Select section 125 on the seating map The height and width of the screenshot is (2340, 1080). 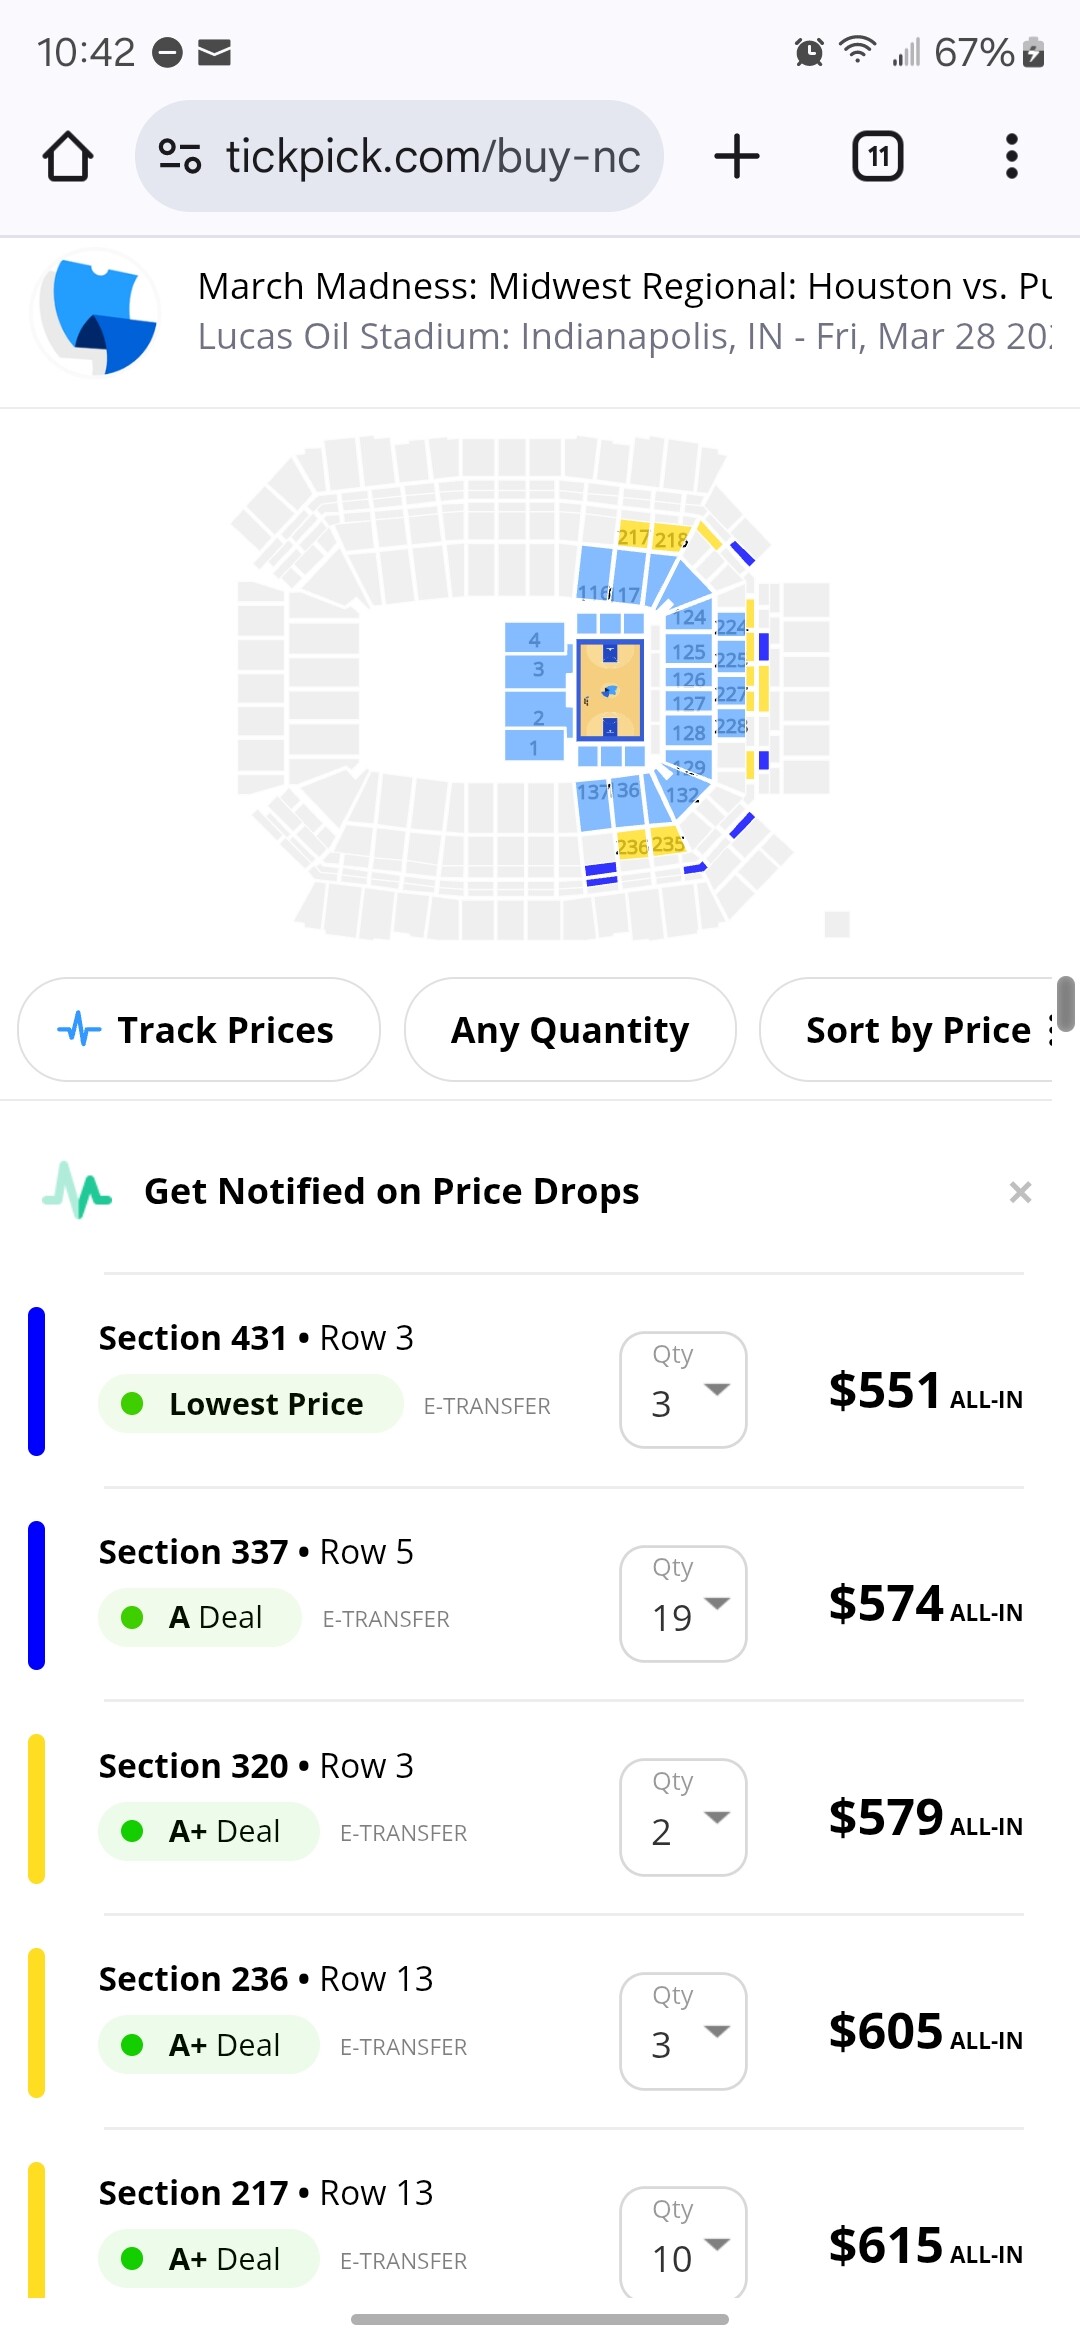(688, 652)
